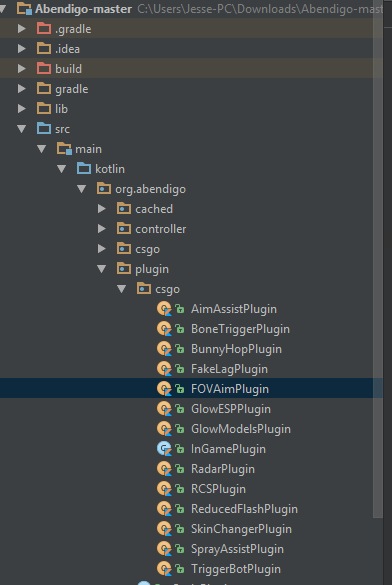This screenshot has height=585, width=392.
Task: Click the green lock icon beside RadarPlugin
Action: point(180,469)
